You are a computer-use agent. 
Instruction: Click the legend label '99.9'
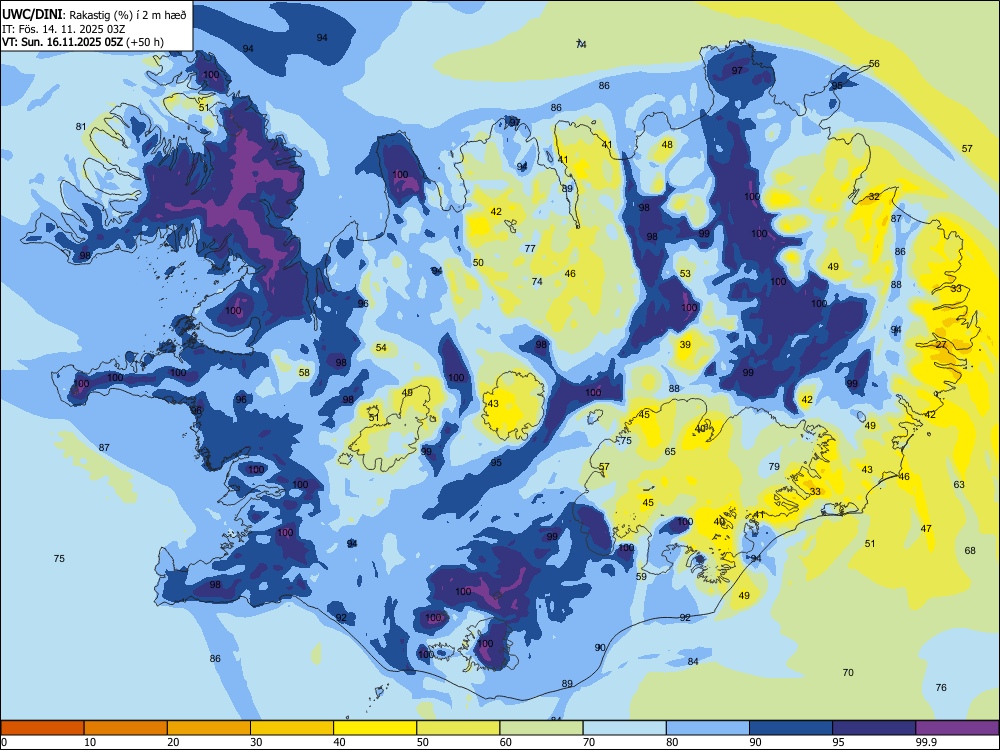(925, 742)
